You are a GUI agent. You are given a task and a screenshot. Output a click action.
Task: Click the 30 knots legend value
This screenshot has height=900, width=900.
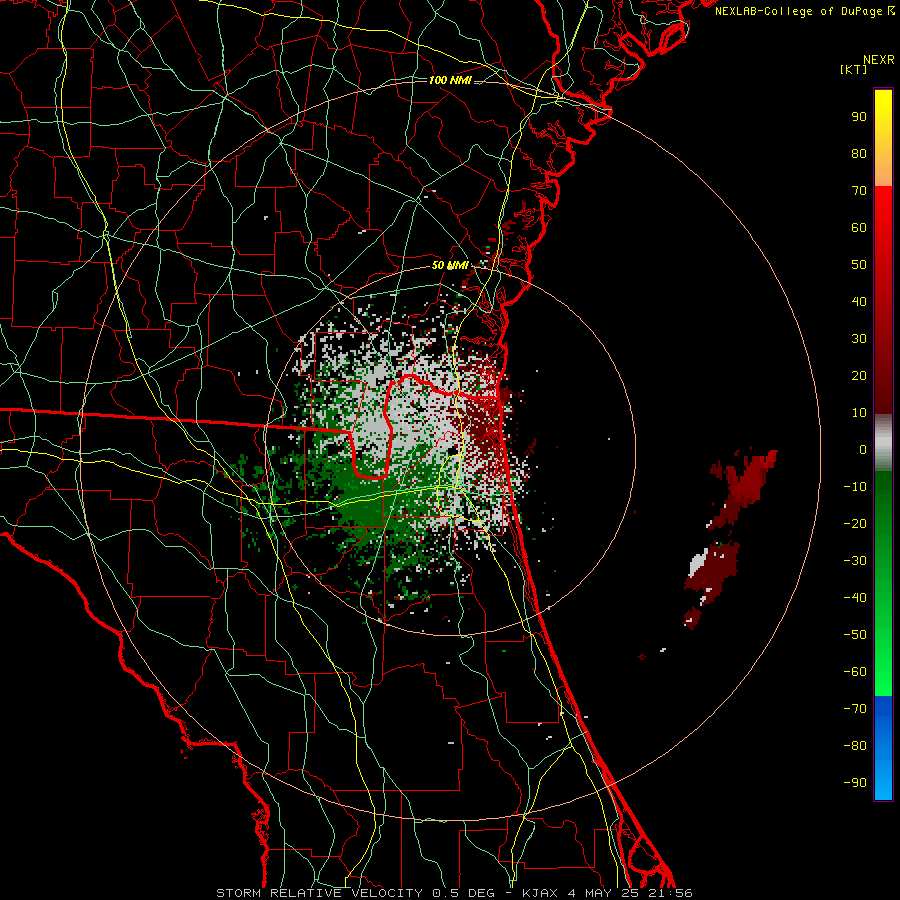(859, 339)
